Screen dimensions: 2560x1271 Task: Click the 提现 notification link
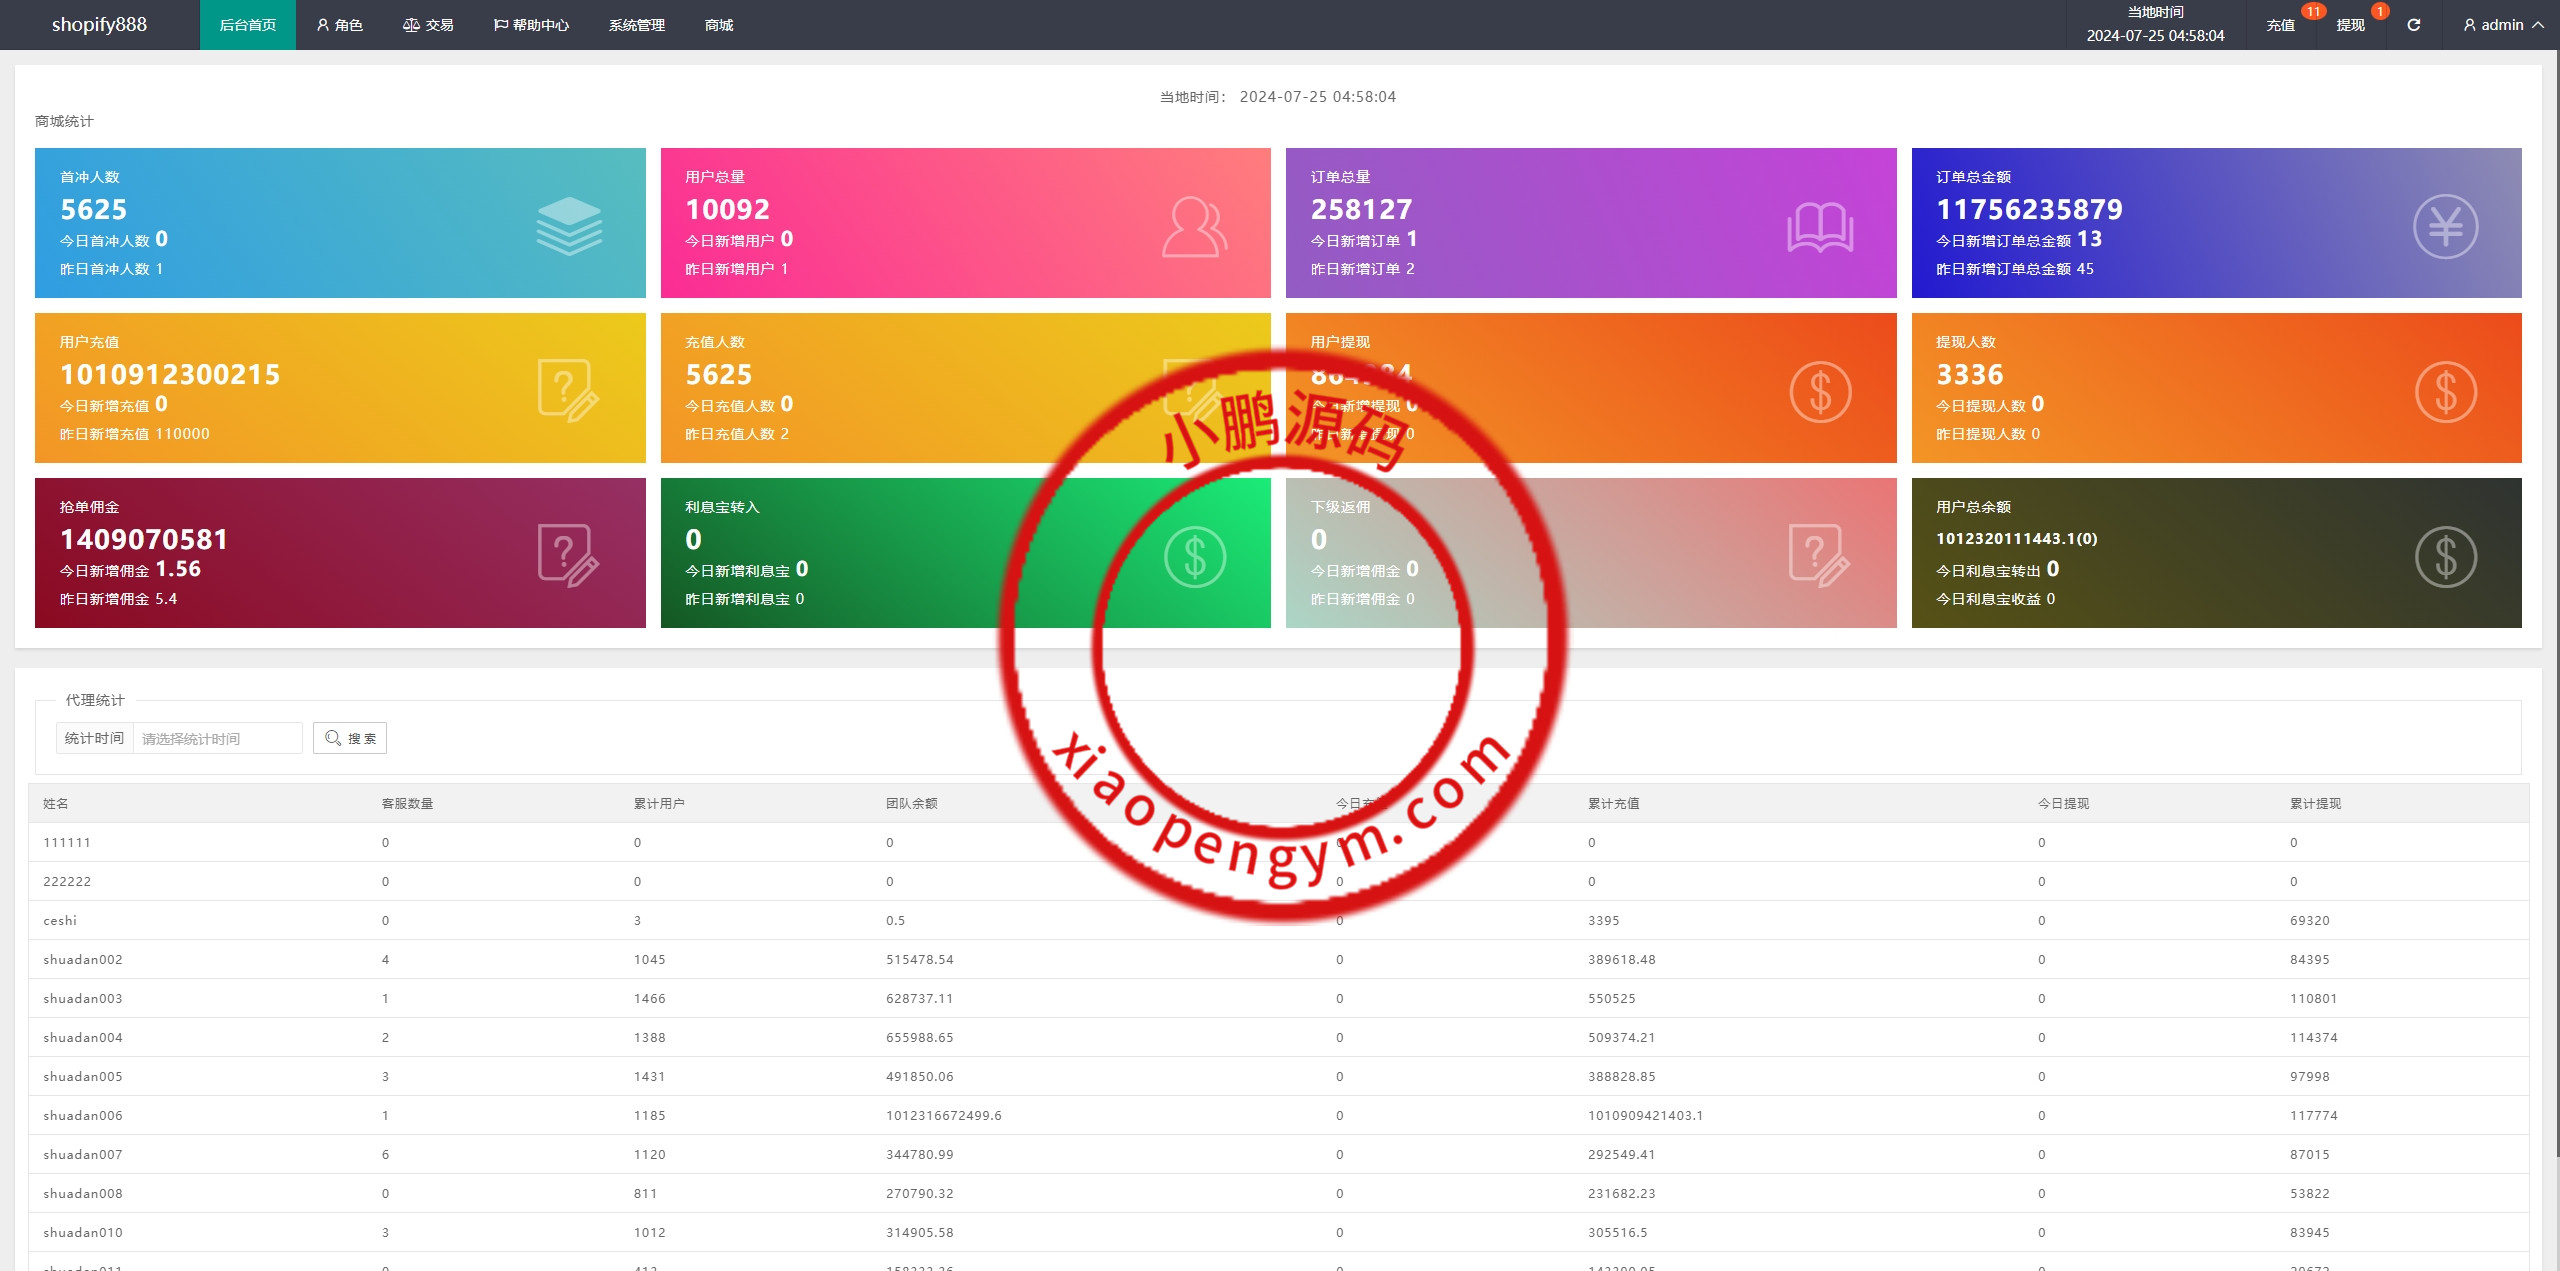[2350, 25]
